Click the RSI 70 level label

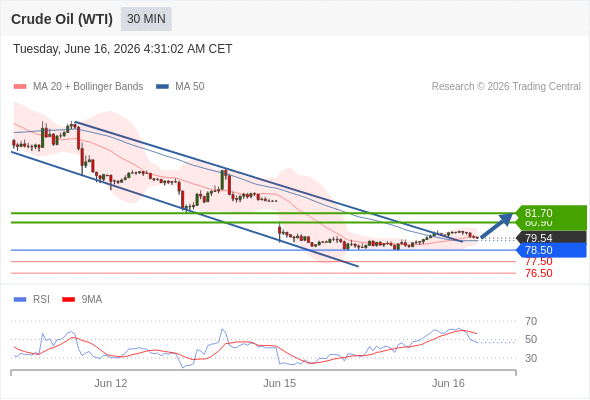tap(531, 321)
